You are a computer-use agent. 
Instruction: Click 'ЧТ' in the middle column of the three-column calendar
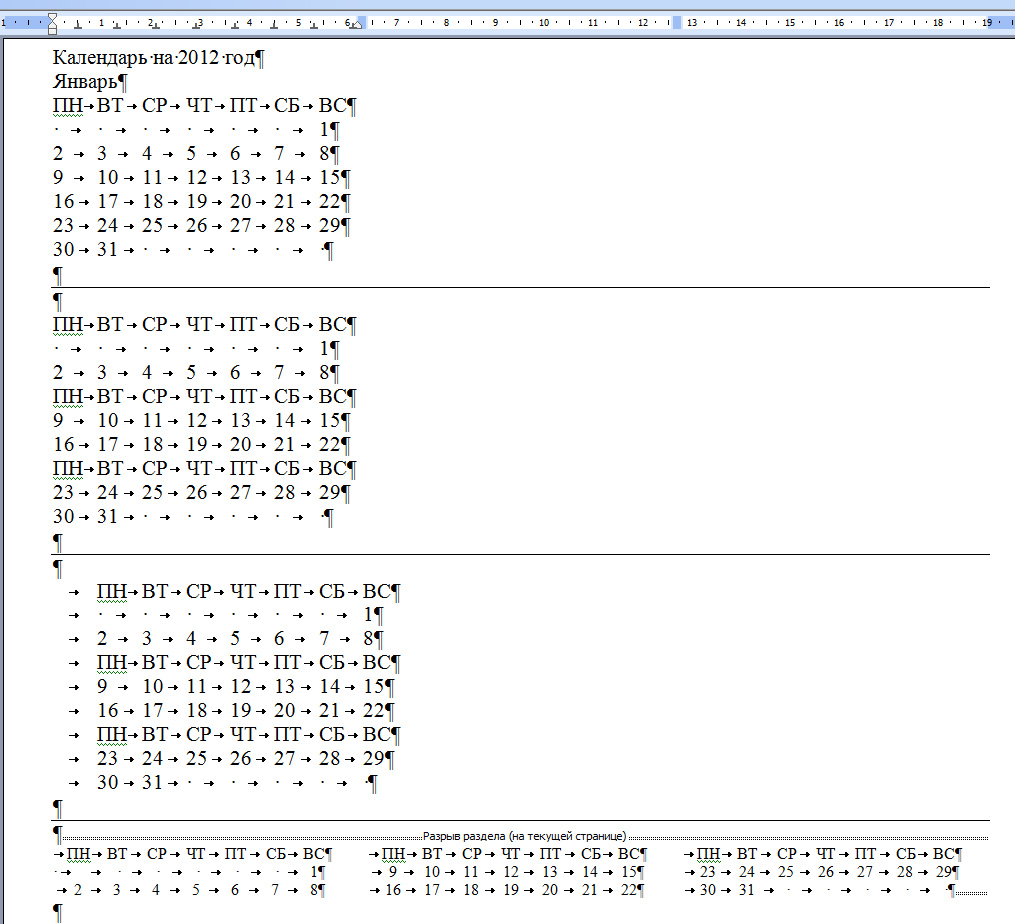tap(511, 854)
